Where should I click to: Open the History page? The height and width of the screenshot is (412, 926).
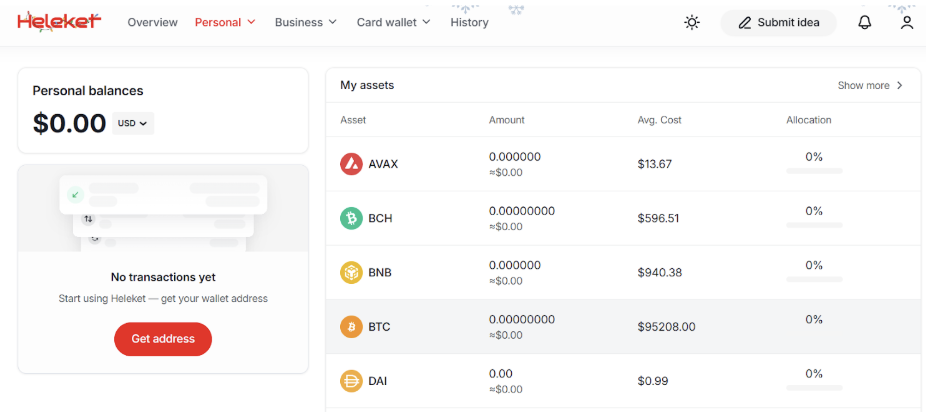click(x=469, y=22)
